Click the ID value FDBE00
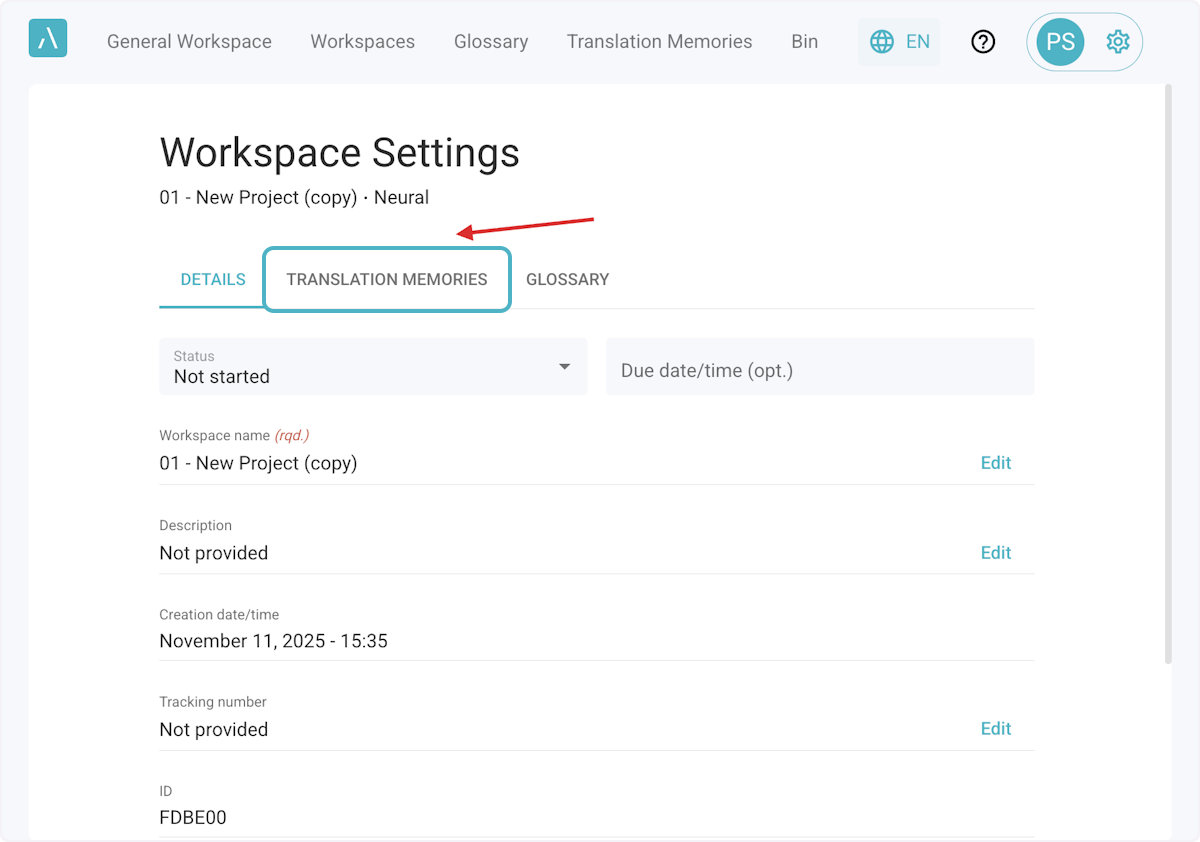Screen dimensions: 1200x842 coord(193,818)
